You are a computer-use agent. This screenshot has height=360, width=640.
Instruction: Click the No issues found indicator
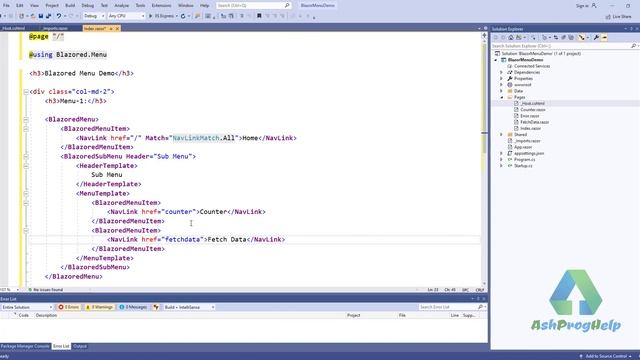coord(45,290)
